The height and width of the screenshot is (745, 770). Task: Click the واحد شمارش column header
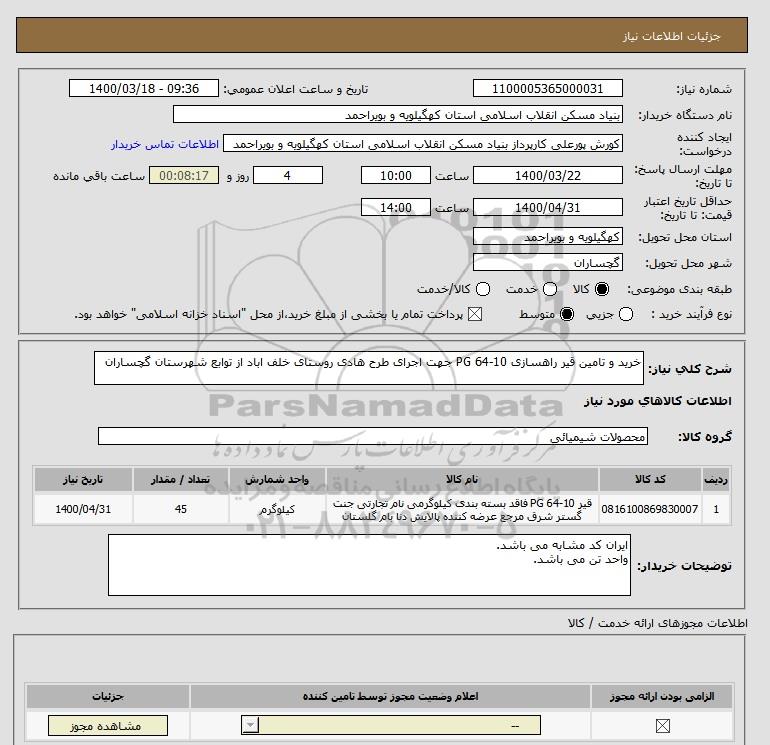click(277, 479)
